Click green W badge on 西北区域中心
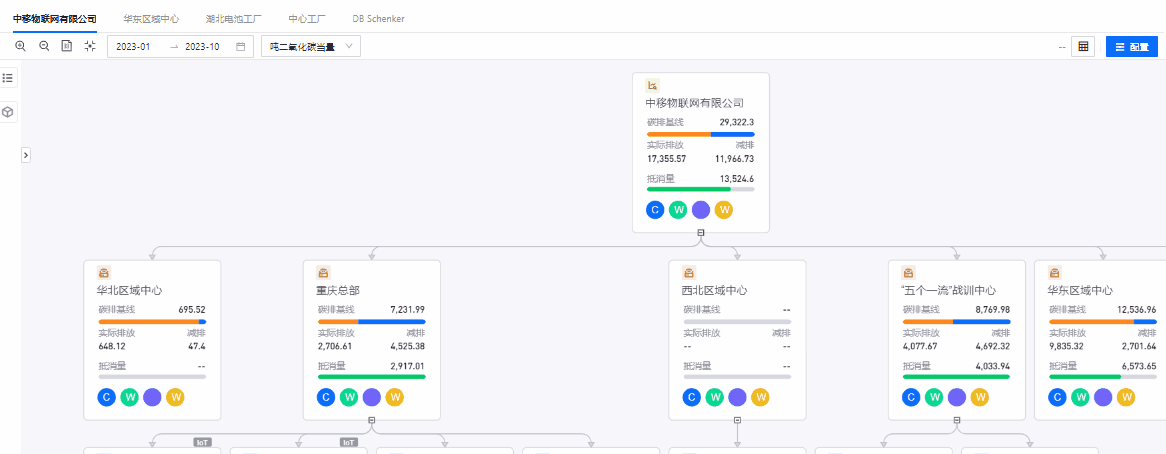Image resolution: width=1166 pixels, height=454 pixels. 715,397
